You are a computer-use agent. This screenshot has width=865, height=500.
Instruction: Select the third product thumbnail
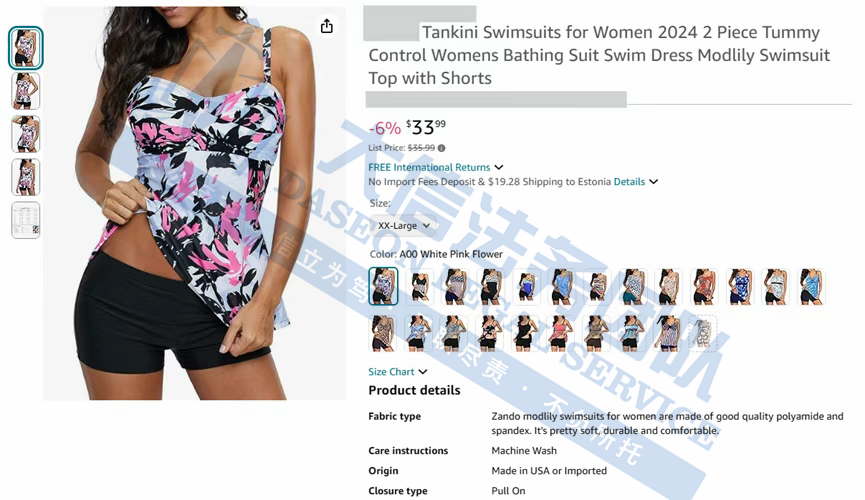click(x=25, y=134)
